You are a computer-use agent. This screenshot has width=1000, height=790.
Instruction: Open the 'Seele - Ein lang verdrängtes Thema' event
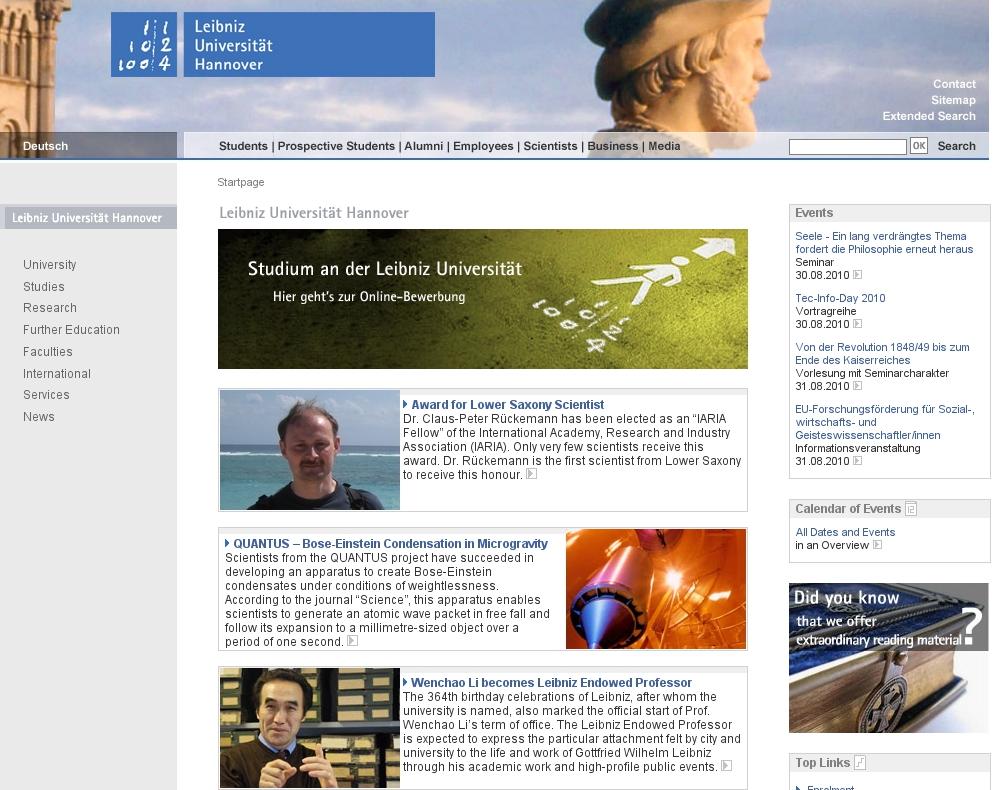(x=884, y=243)
